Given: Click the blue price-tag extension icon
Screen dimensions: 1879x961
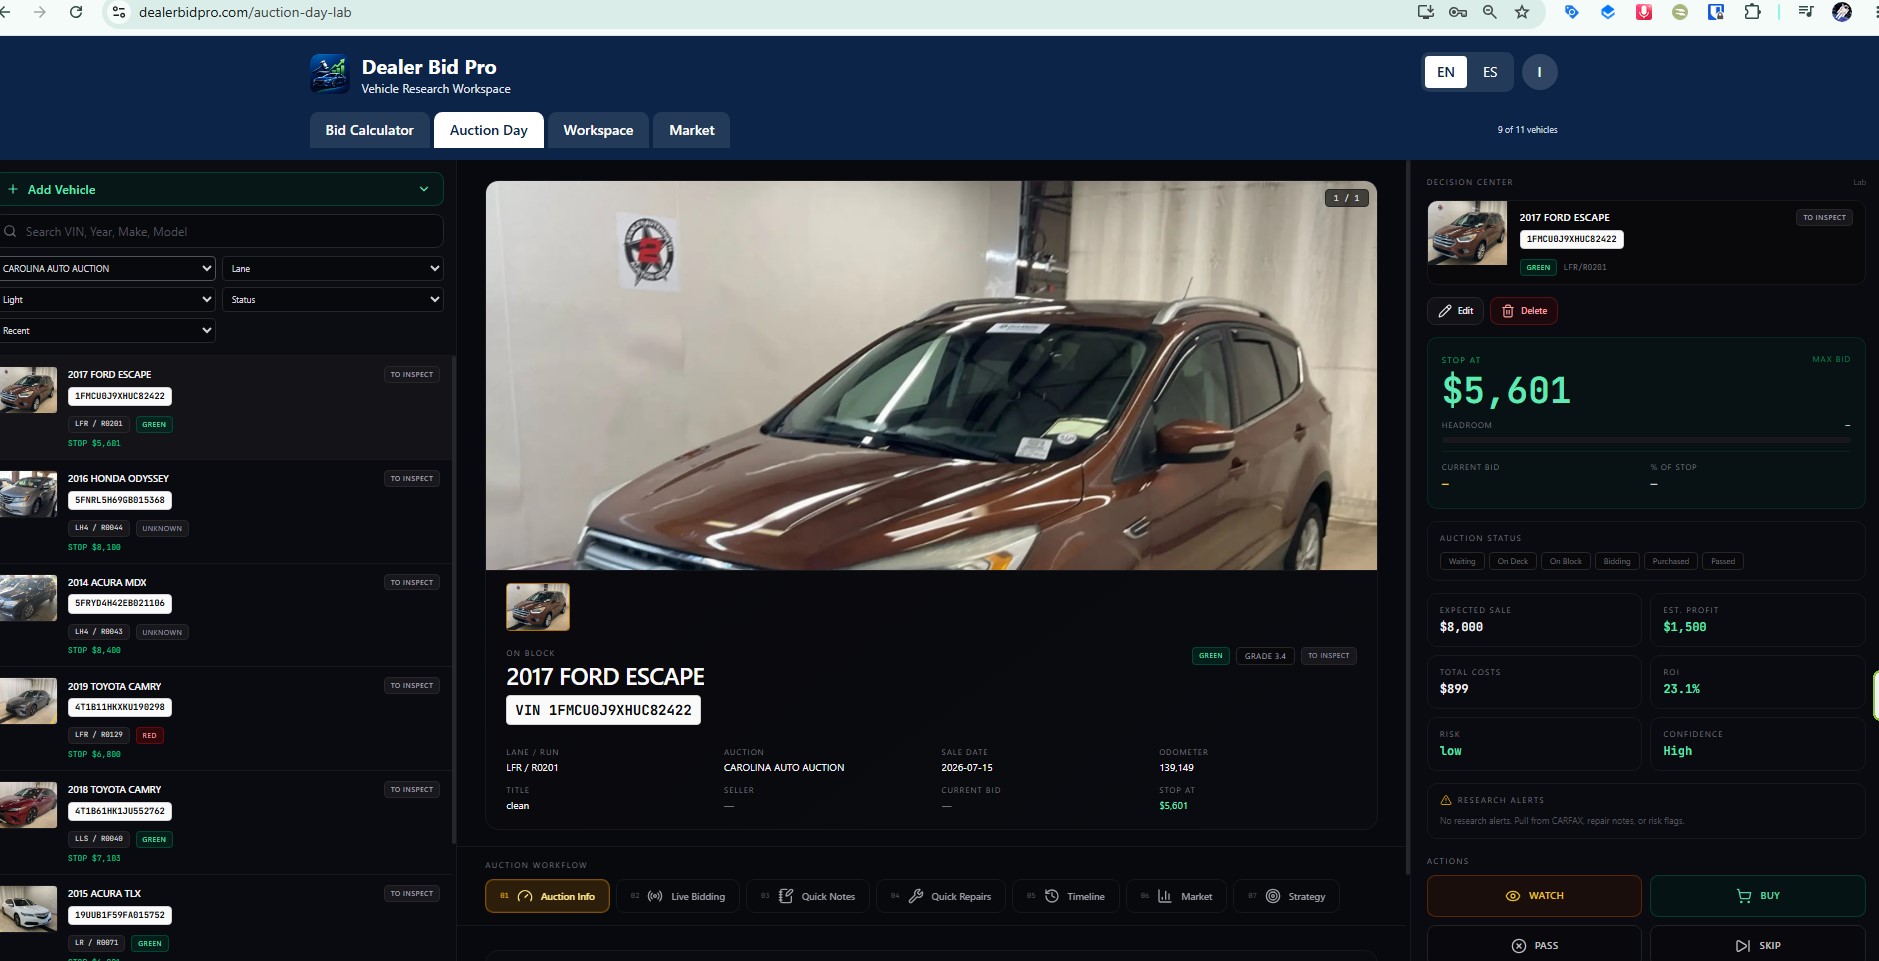Looking at the screenshot, I should click(x=1572, y=12).
